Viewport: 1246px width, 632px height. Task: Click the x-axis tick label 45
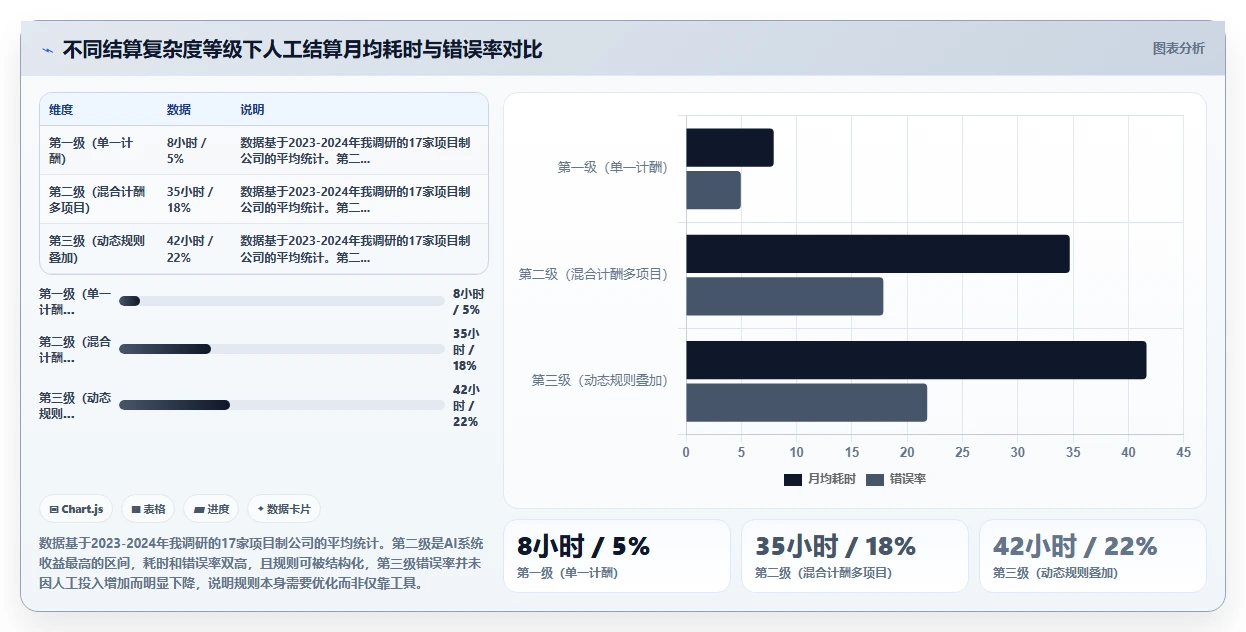pyautogui.click(x=1183, y=453)
